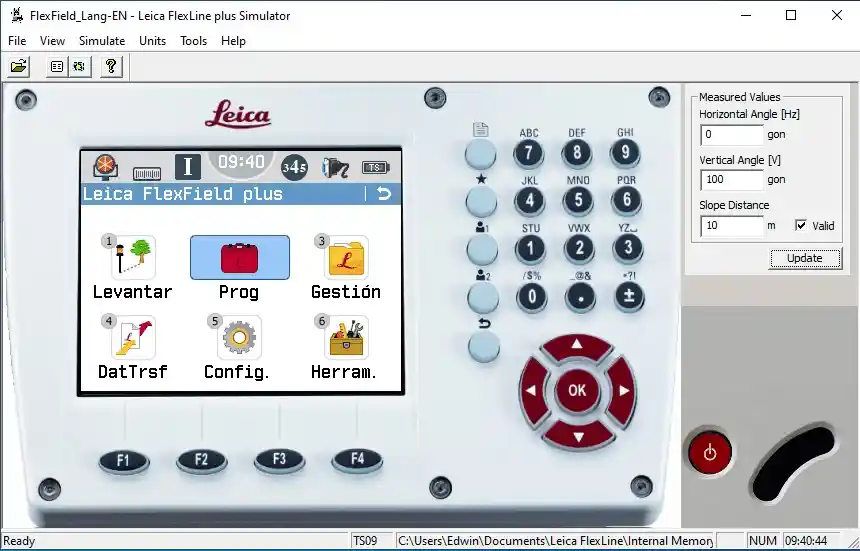Click the open file toolbar icon
860x551 pixels.
[18, 67]
